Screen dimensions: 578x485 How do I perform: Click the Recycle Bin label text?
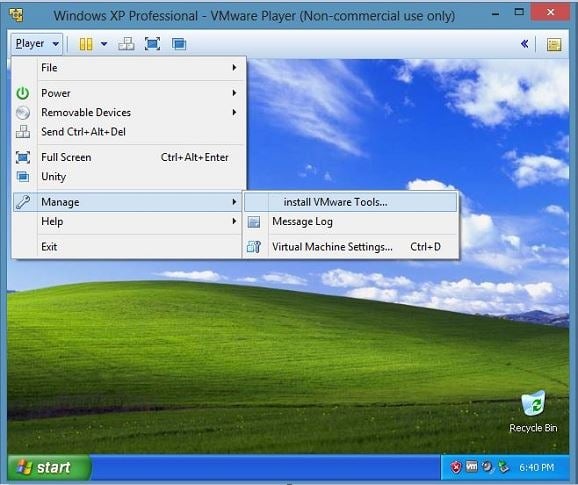click(533, 428)
